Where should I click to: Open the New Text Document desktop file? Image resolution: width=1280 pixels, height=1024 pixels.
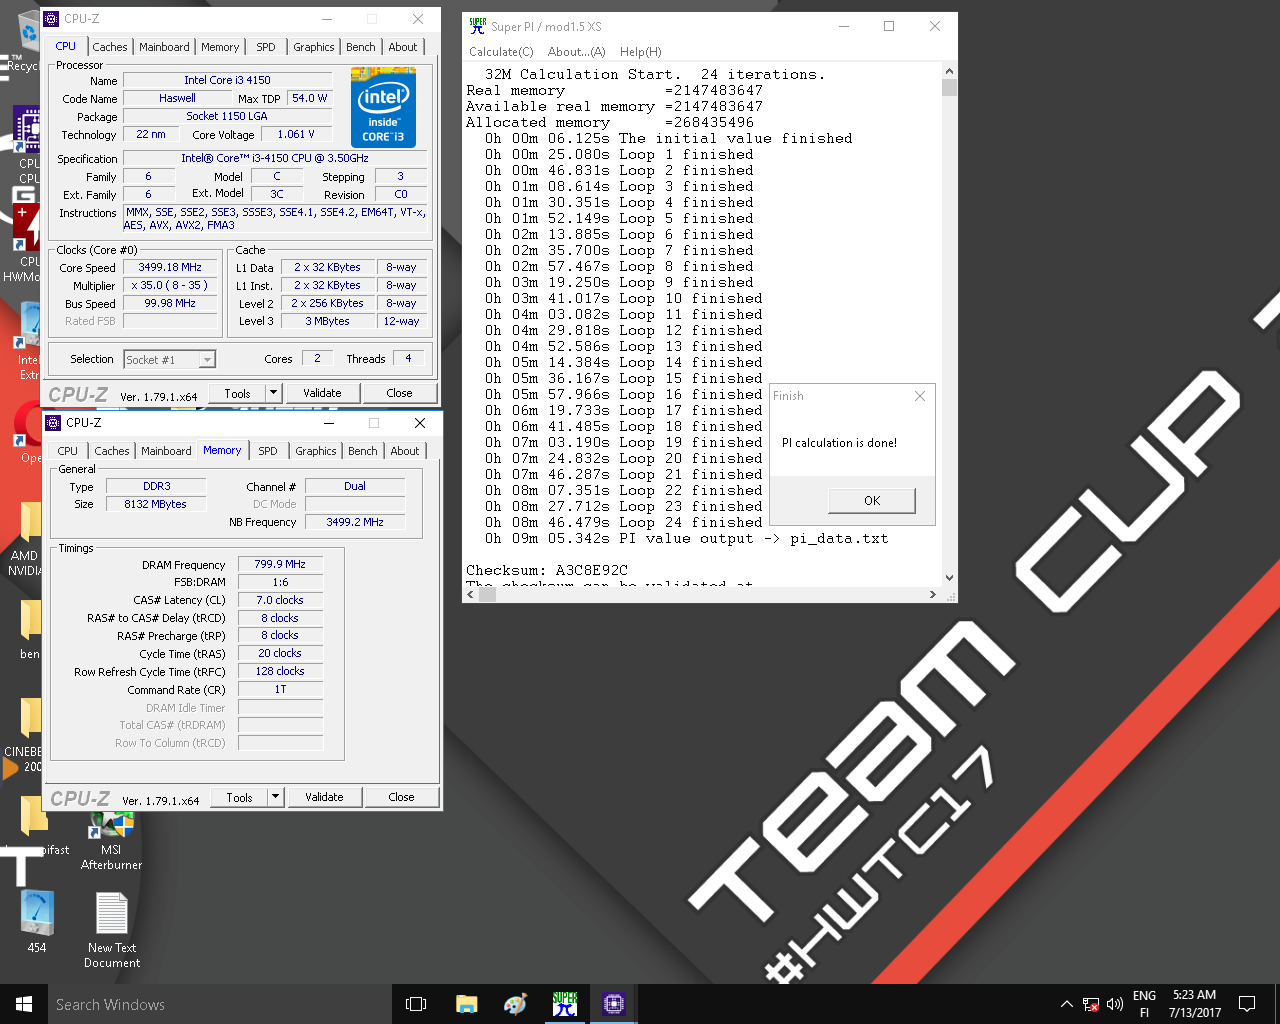(x=112, y=930)
